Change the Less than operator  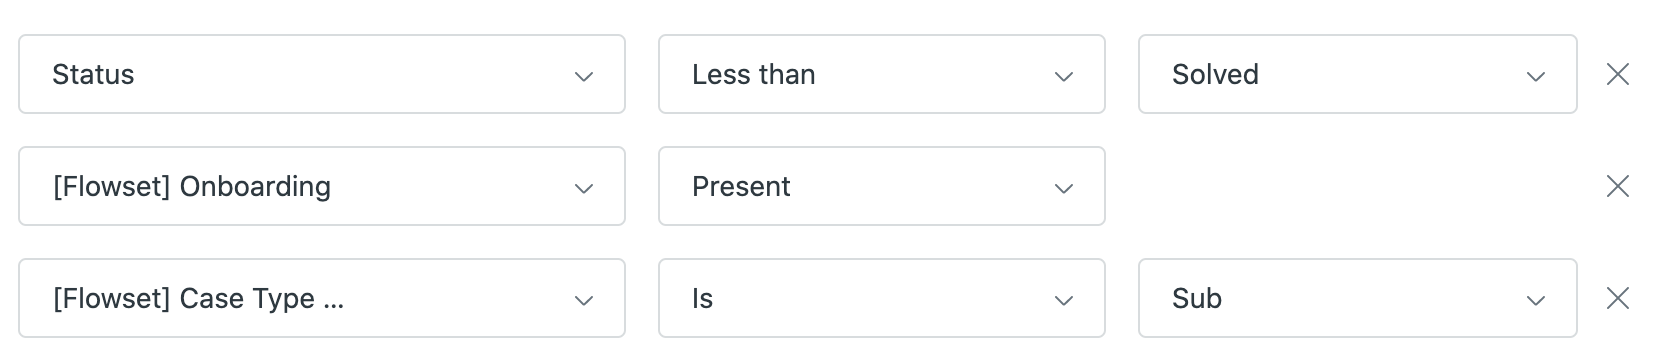click(882, 74)
